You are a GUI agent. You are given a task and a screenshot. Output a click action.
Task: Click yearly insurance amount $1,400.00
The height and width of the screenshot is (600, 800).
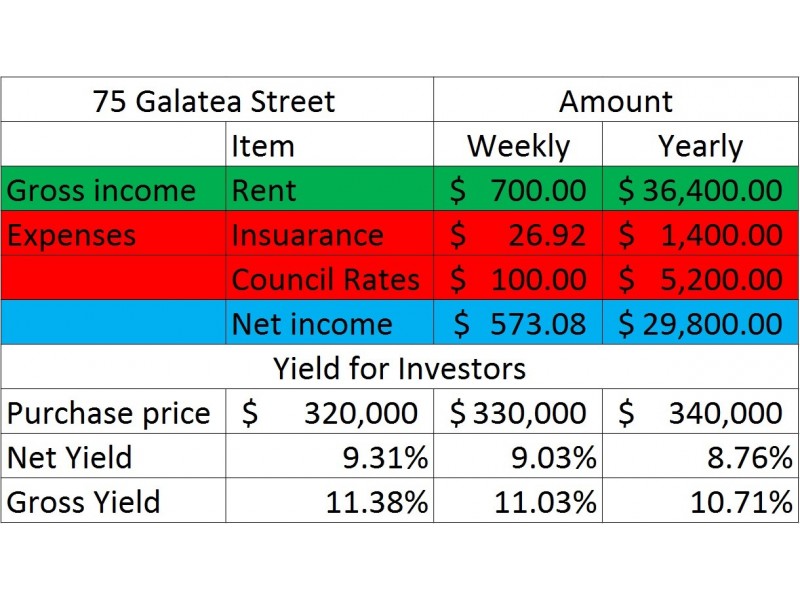tap(701, 234)
